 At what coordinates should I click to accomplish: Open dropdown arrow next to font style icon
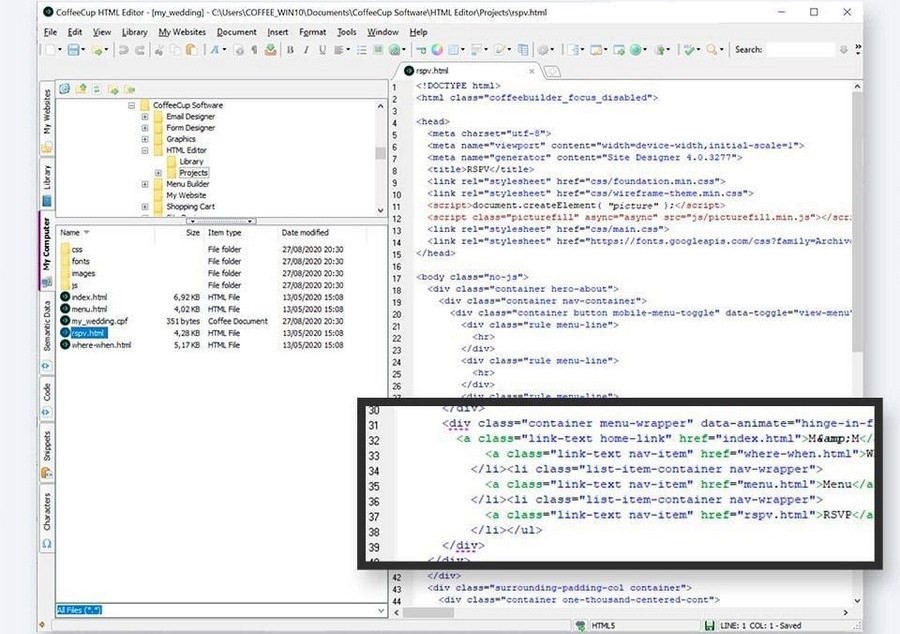point(224,50)
